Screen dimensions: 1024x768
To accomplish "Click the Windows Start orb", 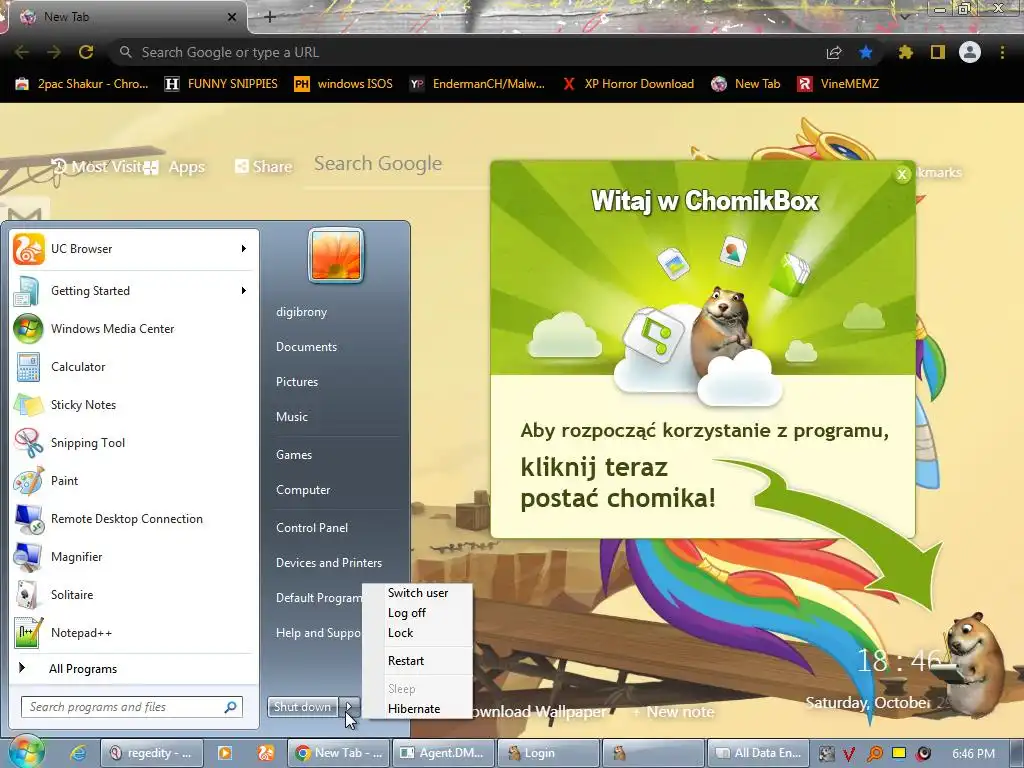I will pos(25,752).
